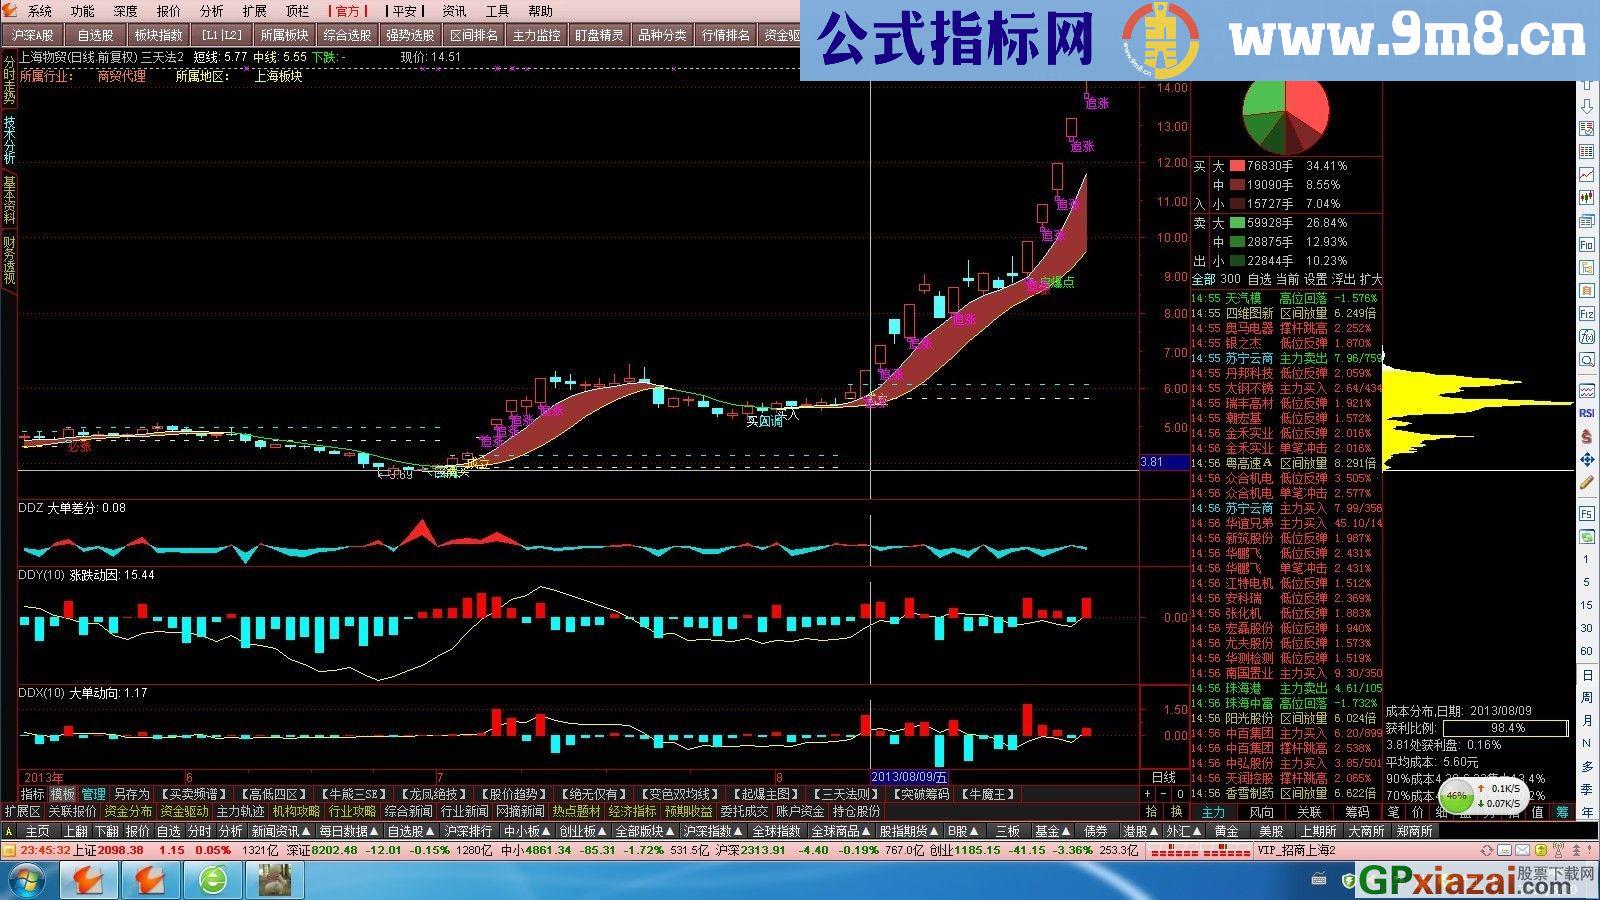The height and width of the screenshot is (900, 1600).
Task: Click the F10 company info icon
Action: (x=1587, y=244)
